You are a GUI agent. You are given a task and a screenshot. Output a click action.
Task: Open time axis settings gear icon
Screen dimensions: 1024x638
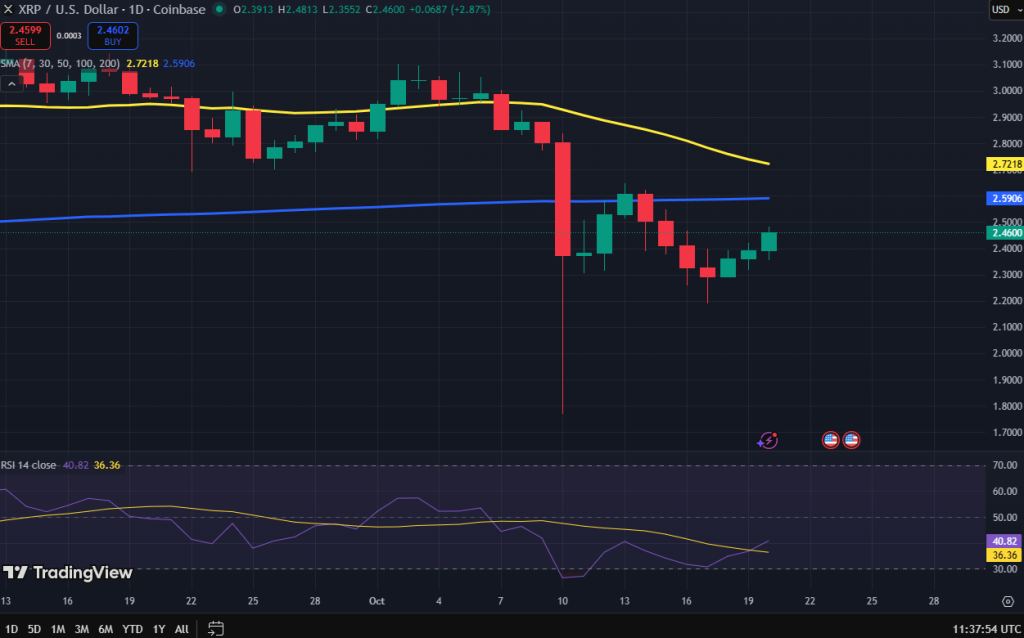coord(1007,601)
